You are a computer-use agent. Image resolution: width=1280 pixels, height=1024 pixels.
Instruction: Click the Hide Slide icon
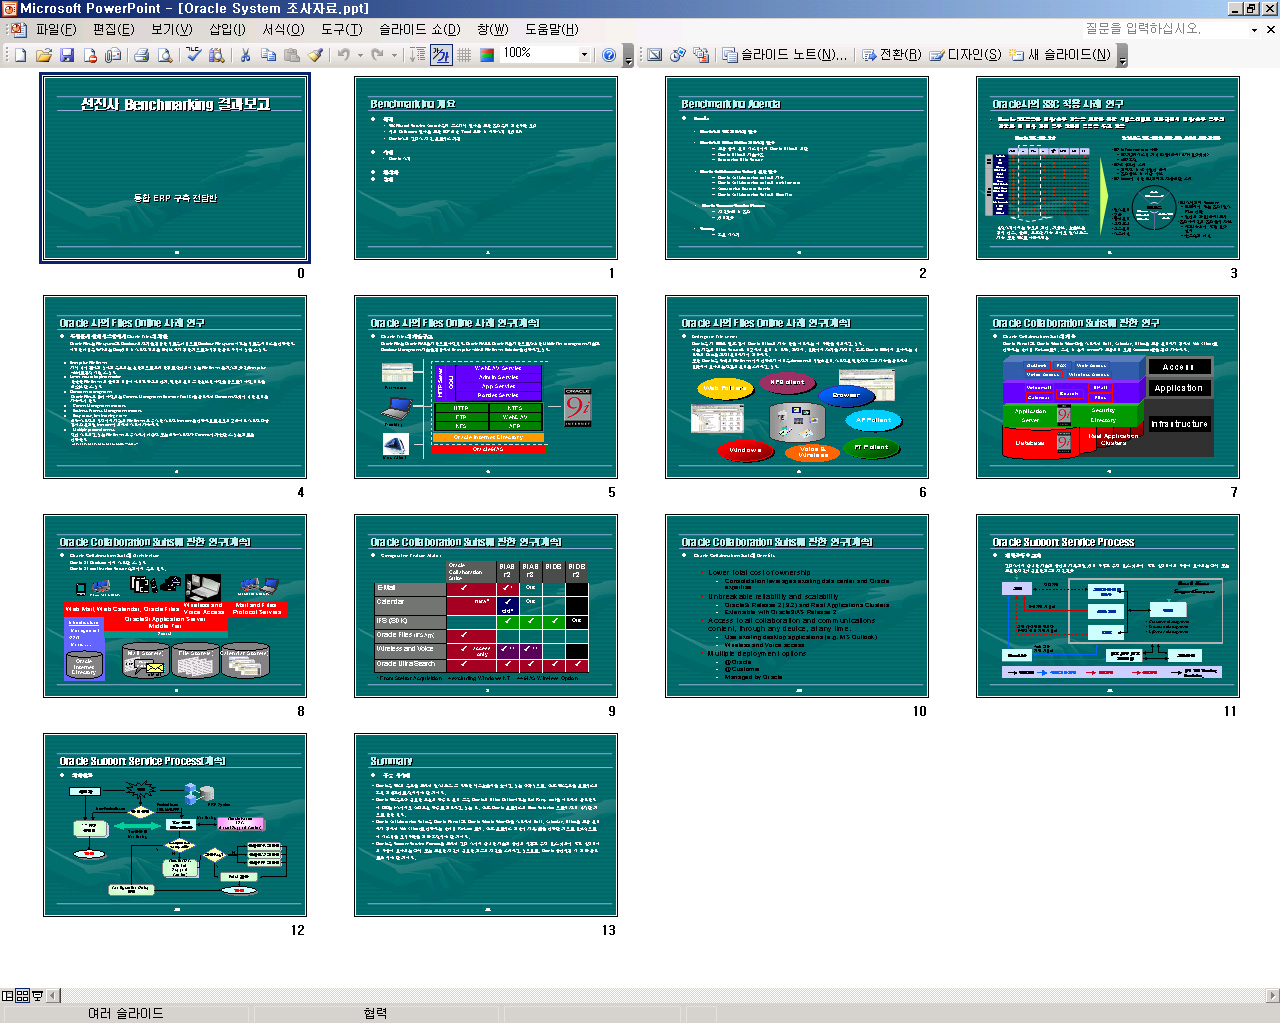[x=654, y=55]
